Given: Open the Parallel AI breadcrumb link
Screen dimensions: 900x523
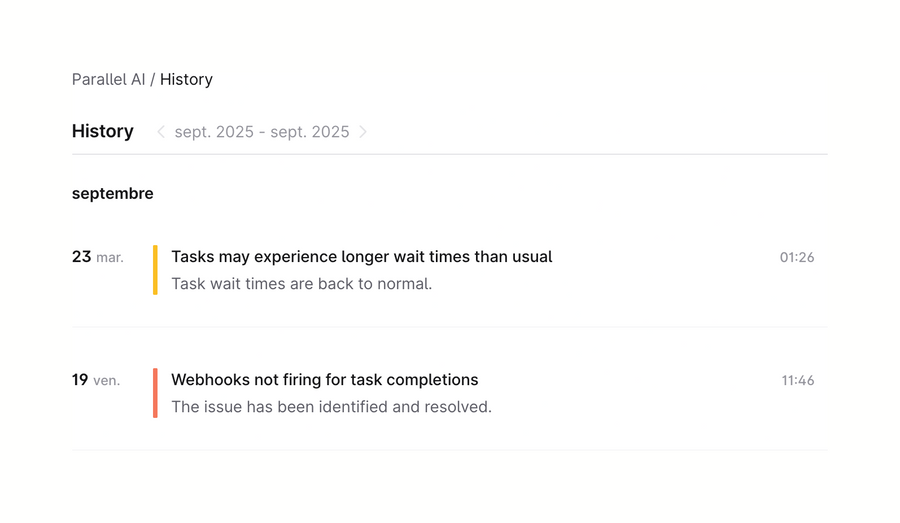Looking at the screenshot, I should (x=108, y=80).
